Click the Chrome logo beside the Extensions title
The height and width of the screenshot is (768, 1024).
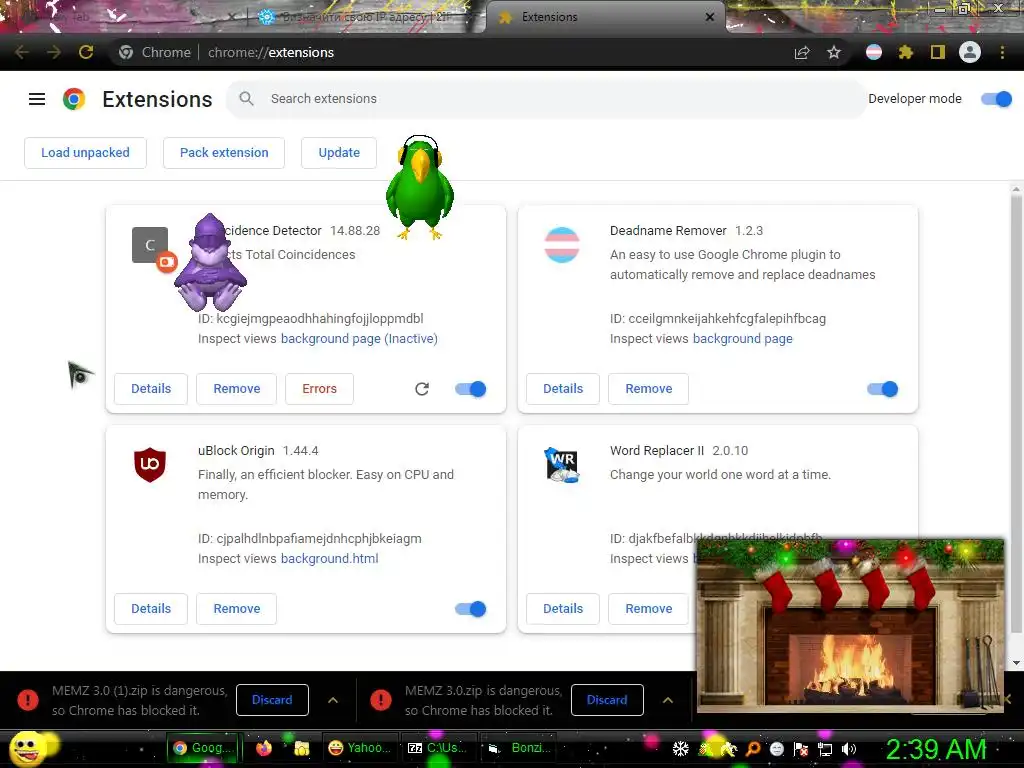click(74, 99)
